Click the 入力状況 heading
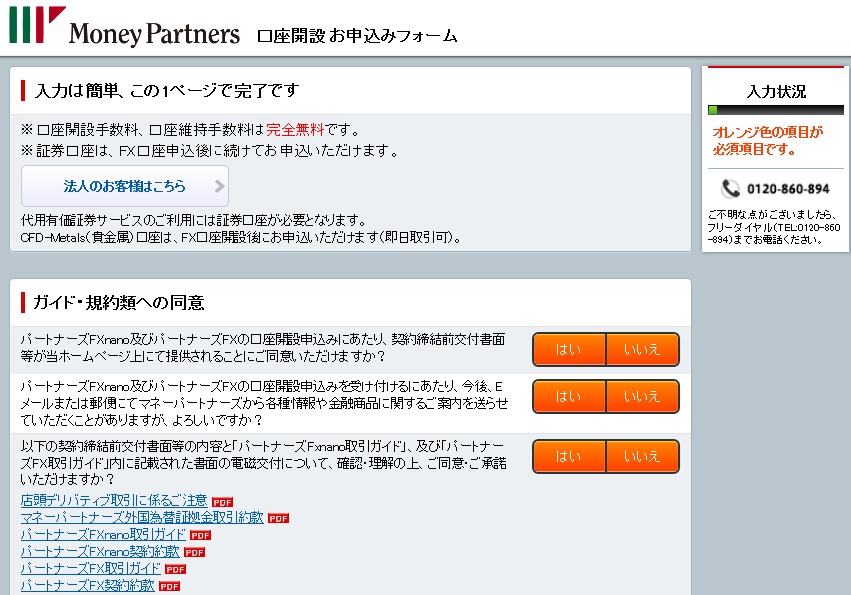 point(776,91)
